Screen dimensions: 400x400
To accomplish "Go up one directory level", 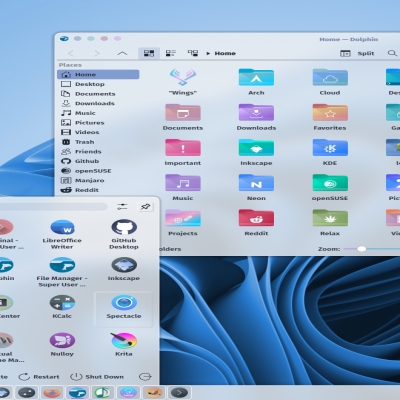I will 122,53.
